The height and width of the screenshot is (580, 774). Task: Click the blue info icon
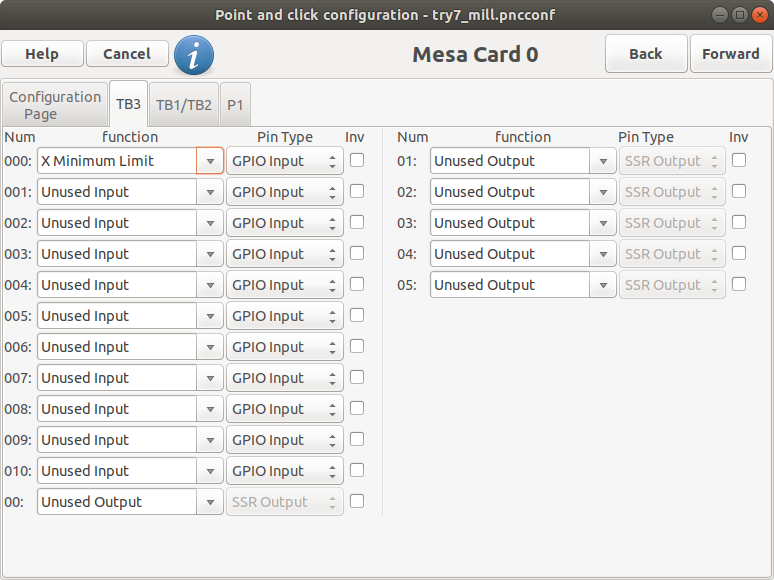pos(193,55)
